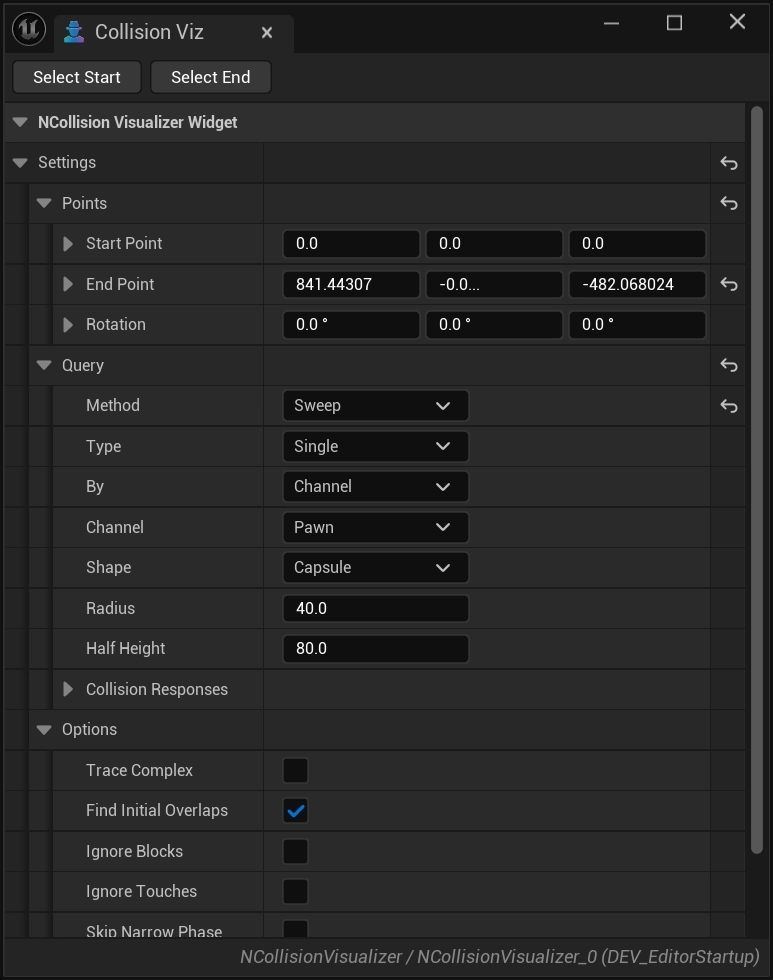773x980 pixels.
Task: Open the Shape dropdown showing Capsule
Action: click(x=376, y=568)
